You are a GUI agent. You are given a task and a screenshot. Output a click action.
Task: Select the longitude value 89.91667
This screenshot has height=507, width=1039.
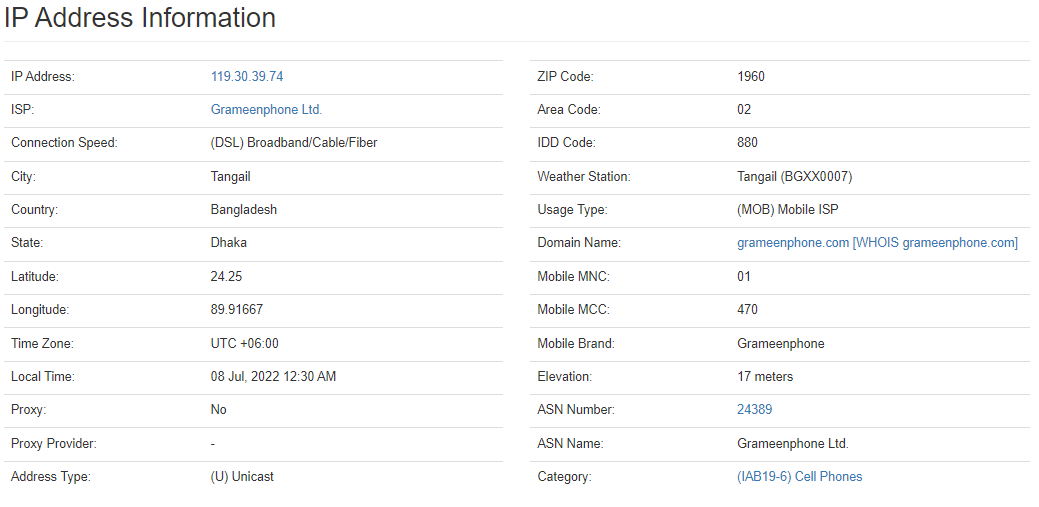pyautogui.click(x=236, y=310)
